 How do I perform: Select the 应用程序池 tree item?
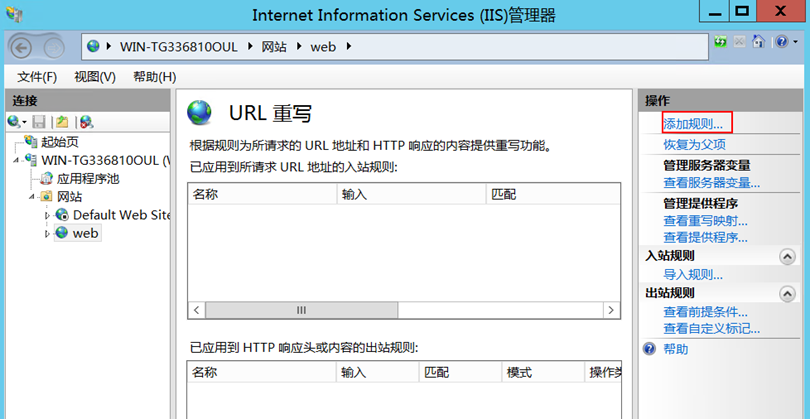pyautogui.click(x=86, y=178)
